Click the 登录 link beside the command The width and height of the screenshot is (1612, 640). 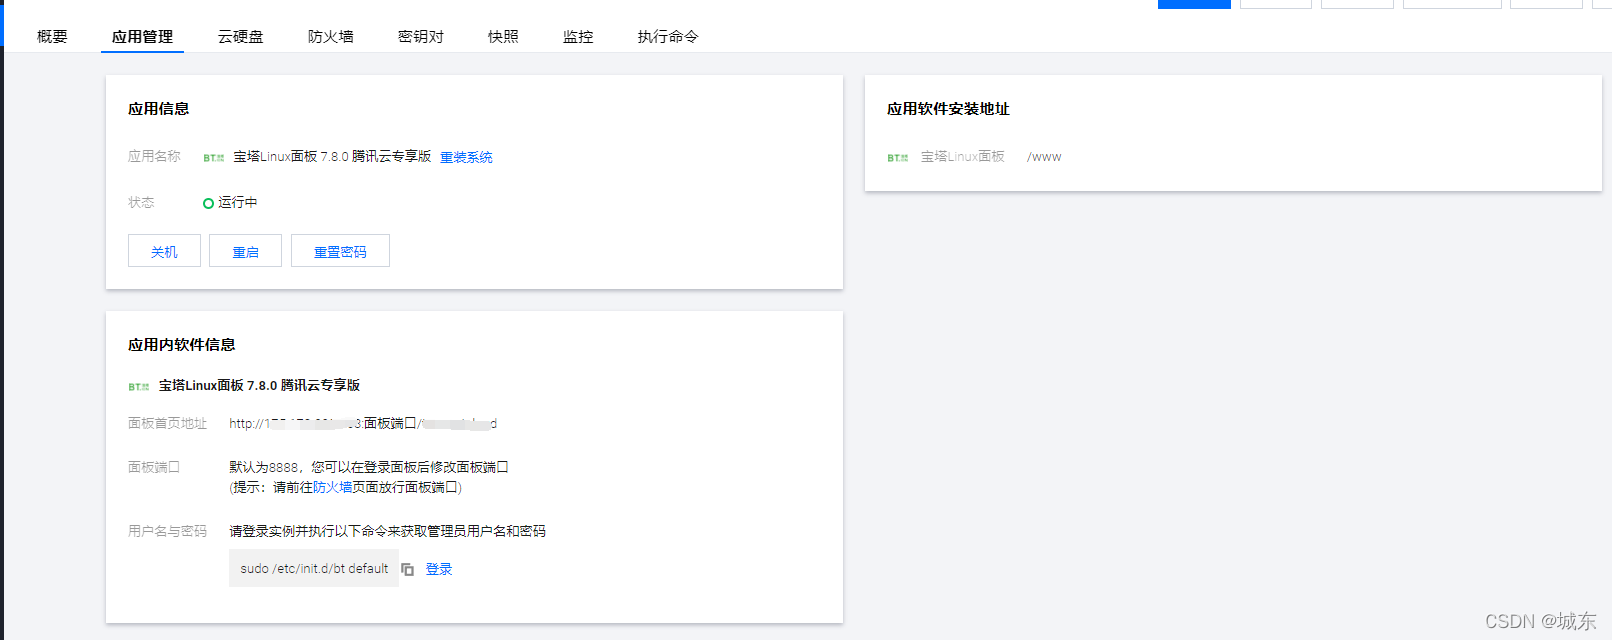point(439,569)
